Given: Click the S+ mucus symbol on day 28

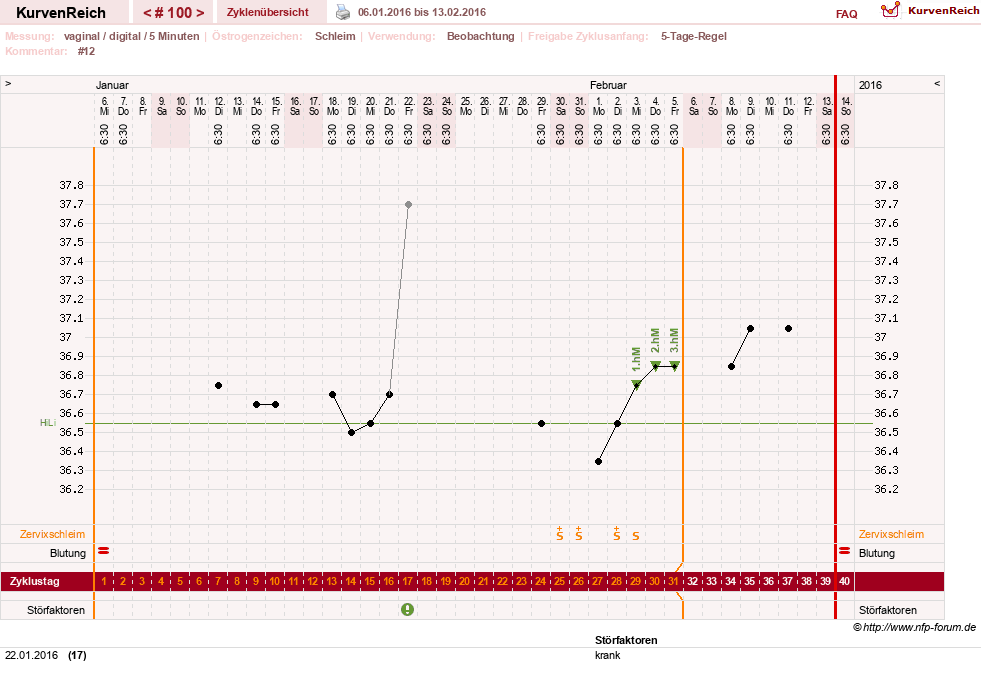Looking at the screenshot, I should pyautogui.click(x=617, y=534).
